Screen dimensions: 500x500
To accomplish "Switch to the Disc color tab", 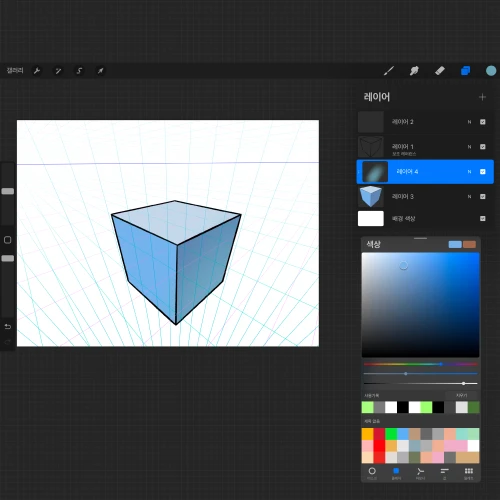I will [372, 473].
